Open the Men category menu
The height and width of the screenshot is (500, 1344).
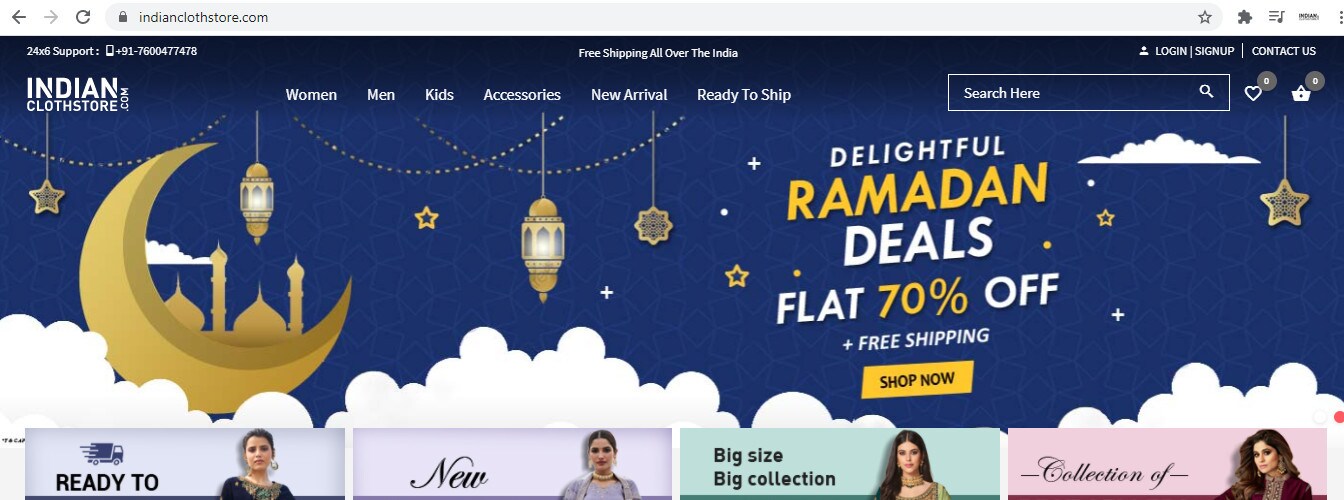(x=381, y=95)
